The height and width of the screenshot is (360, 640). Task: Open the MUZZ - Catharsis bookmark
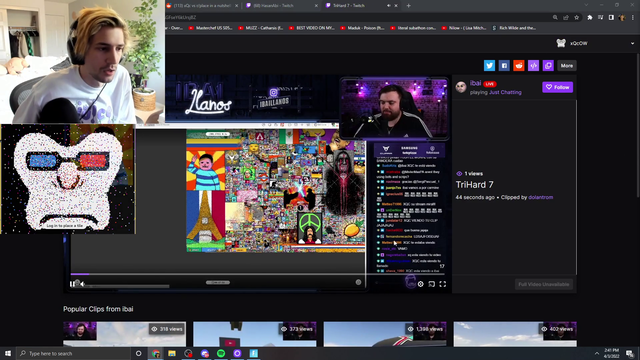pyautogui.click(x=260, y=28)
